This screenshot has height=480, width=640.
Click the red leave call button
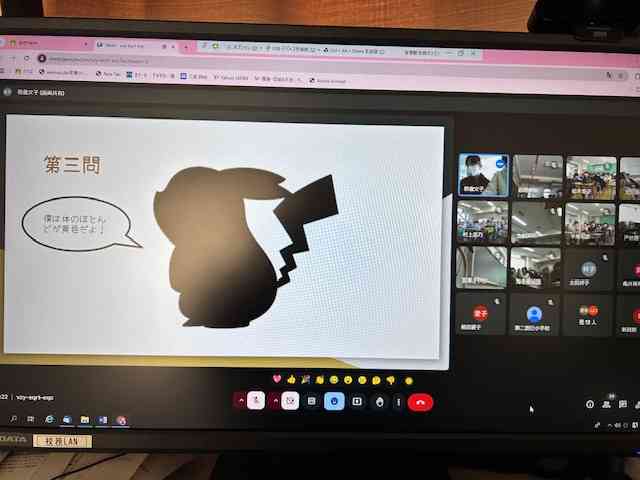click(x=421, y=401)
